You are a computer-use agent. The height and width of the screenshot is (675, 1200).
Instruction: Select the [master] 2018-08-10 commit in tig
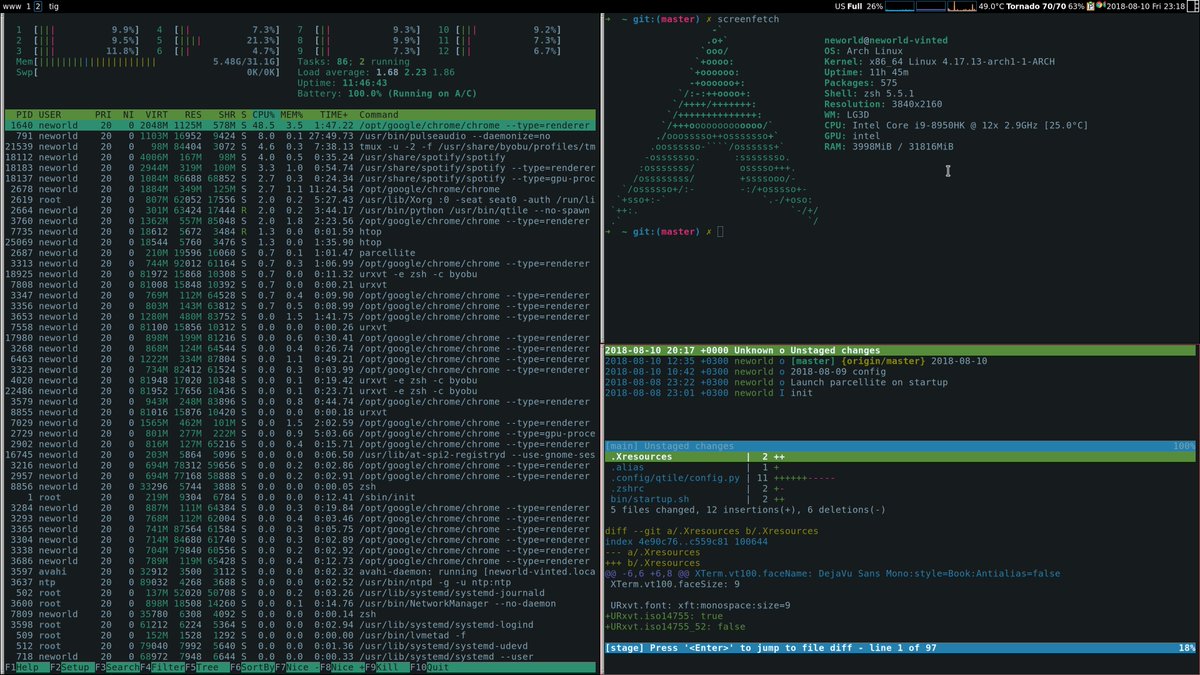(900, 361)
